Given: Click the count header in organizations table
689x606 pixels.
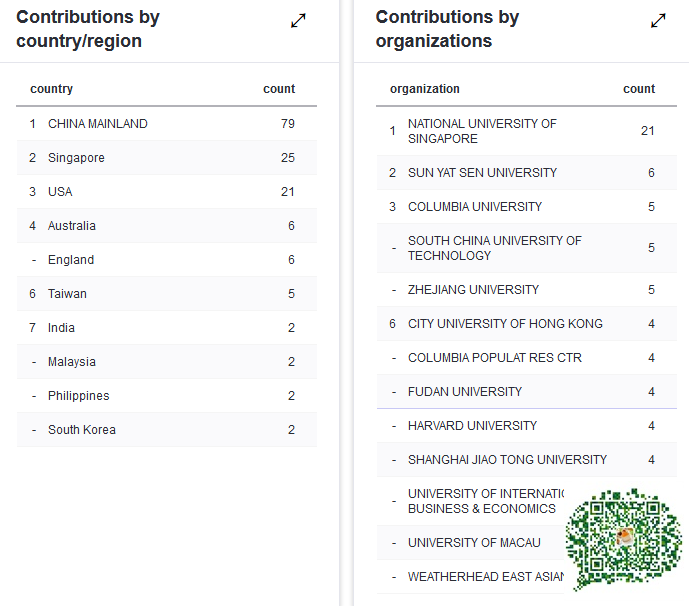Looking at the screenshot, I should tap(639, 89).
